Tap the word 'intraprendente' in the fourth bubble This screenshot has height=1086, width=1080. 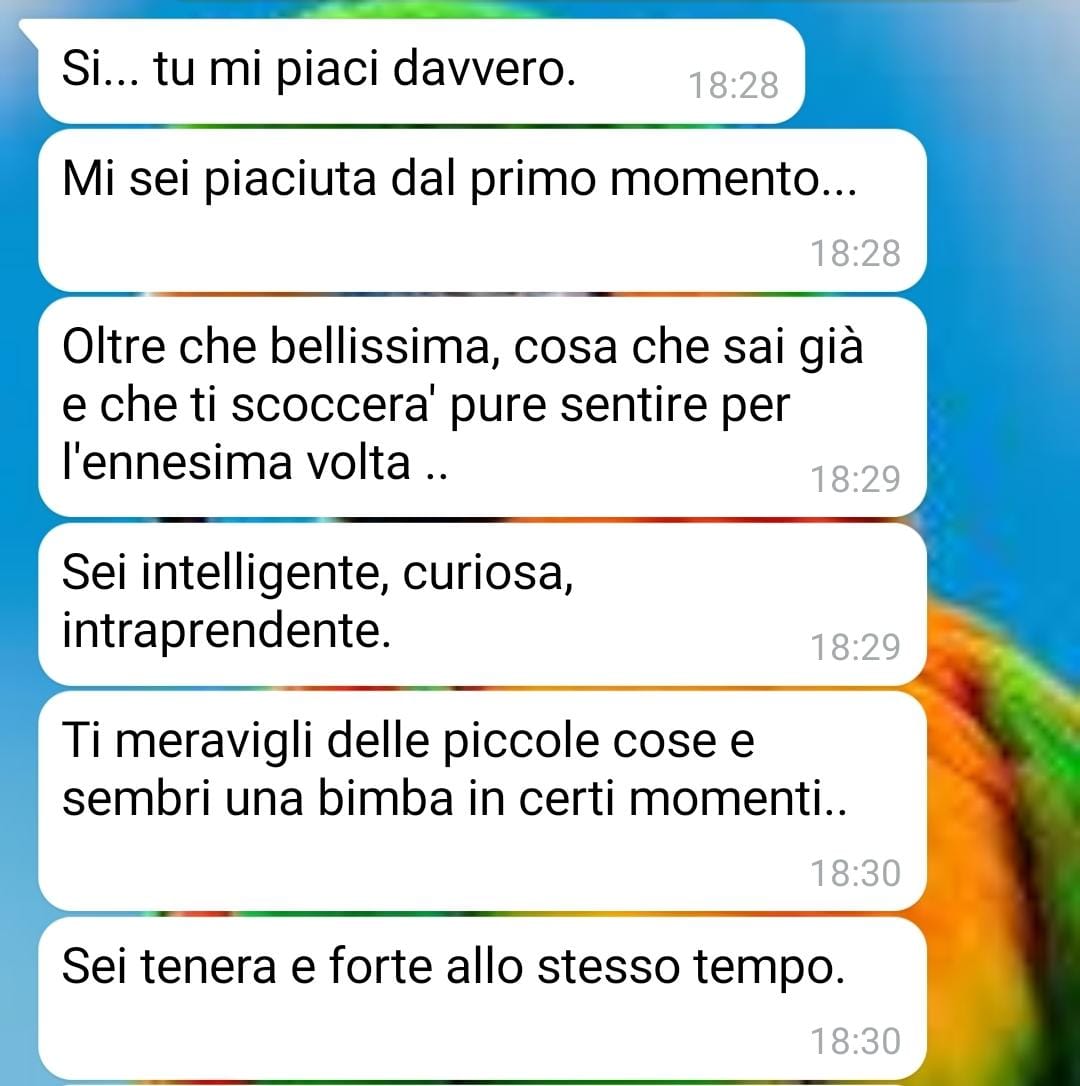pyautogui.click(x=222, y=632)
